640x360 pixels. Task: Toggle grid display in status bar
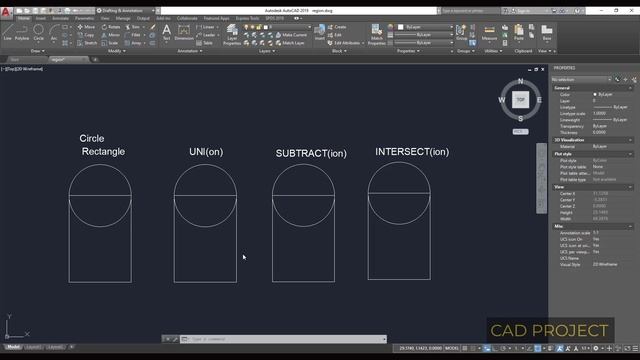click(465, 348)
